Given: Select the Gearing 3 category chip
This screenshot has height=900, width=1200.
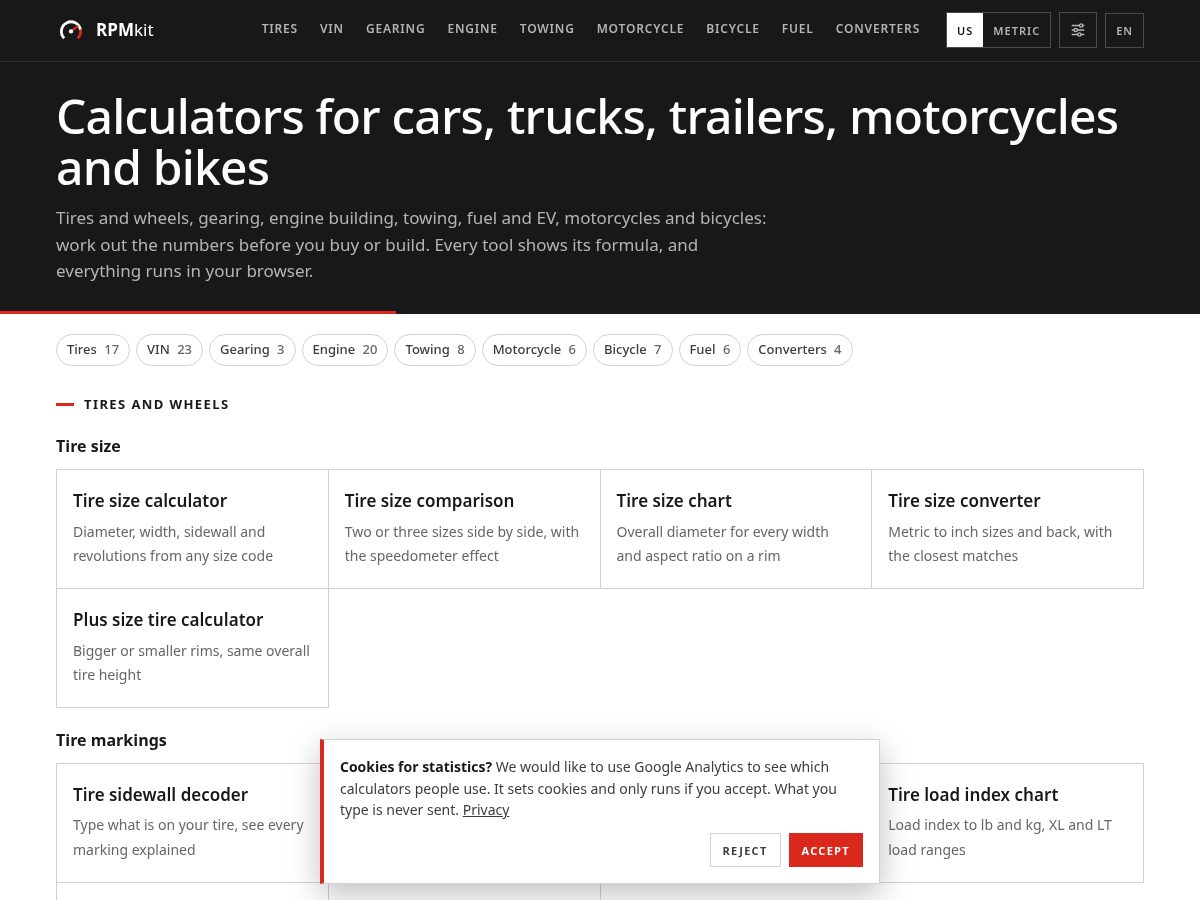Looking at the screenshot, I should pos(252,350).
